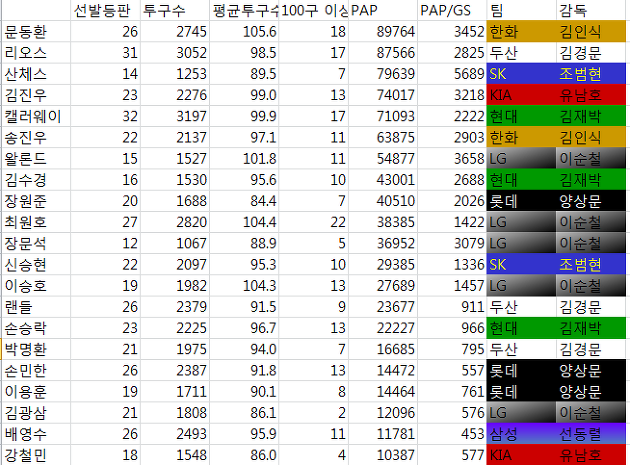Click manager cell 김재박 in 손승락 row
Screen dimensions: 630x465
tap(593, 328)
